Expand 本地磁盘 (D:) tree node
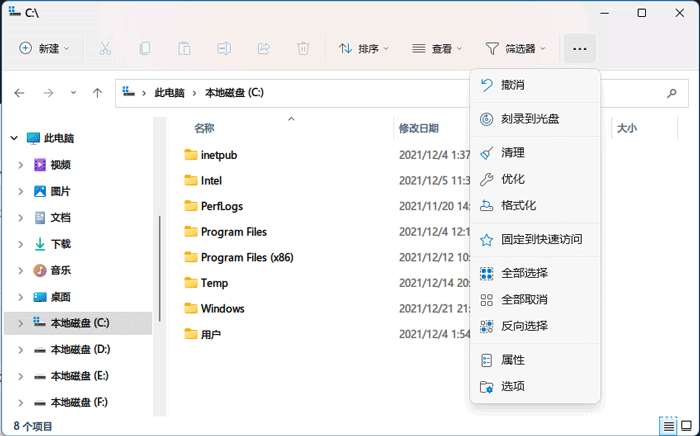Image resolution: width=700 pixels, height=436 pixels. [x=21, y=350]
